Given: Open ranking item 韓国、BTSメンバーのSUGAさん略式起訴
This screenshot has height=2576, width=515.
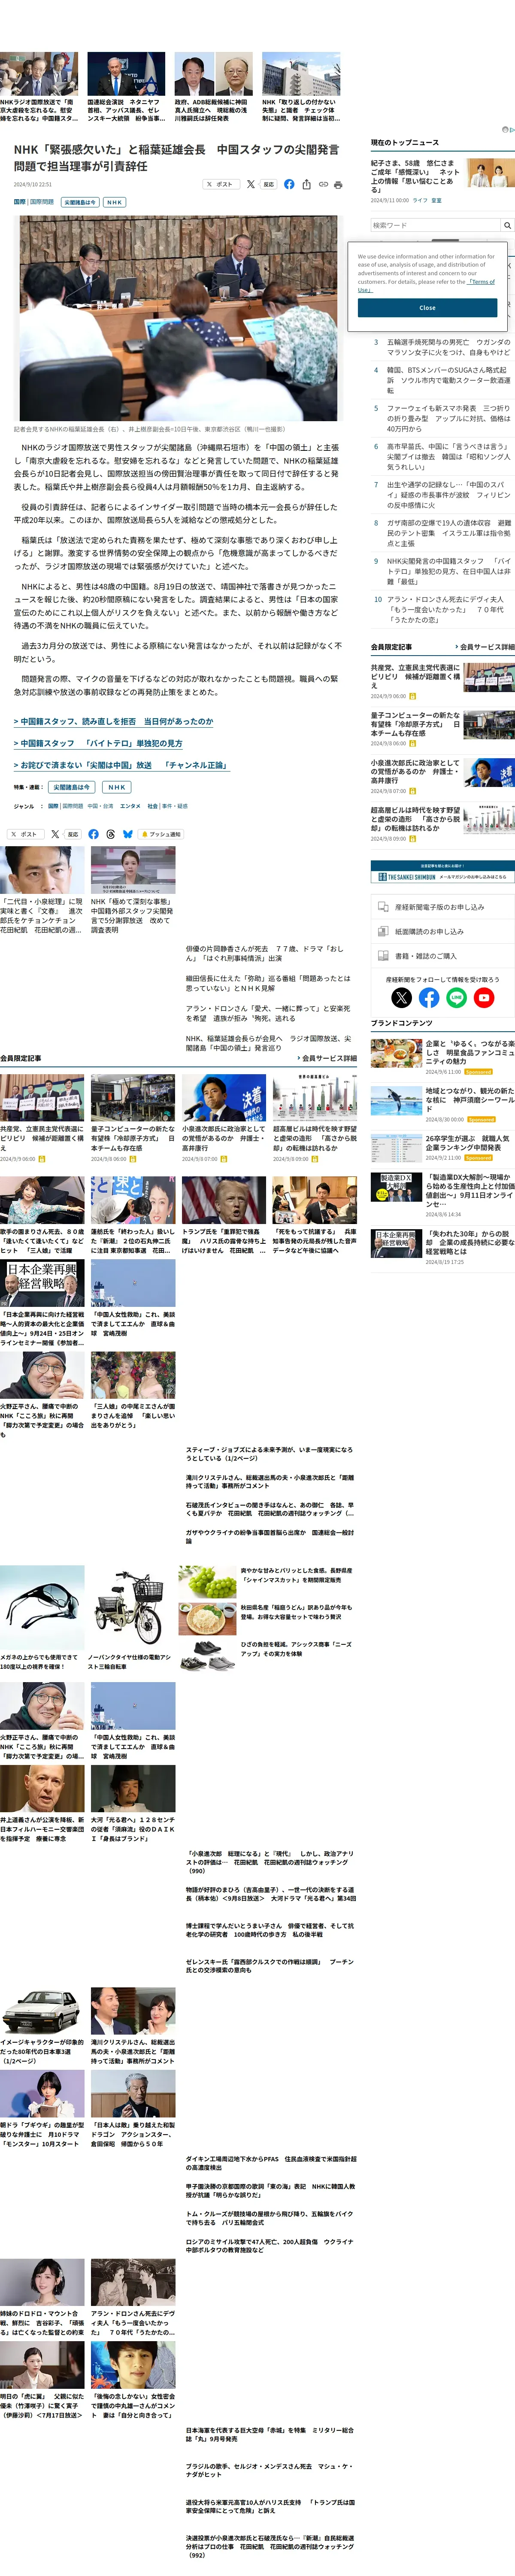Looking at the screenshot, I should [x=448, y=380].
